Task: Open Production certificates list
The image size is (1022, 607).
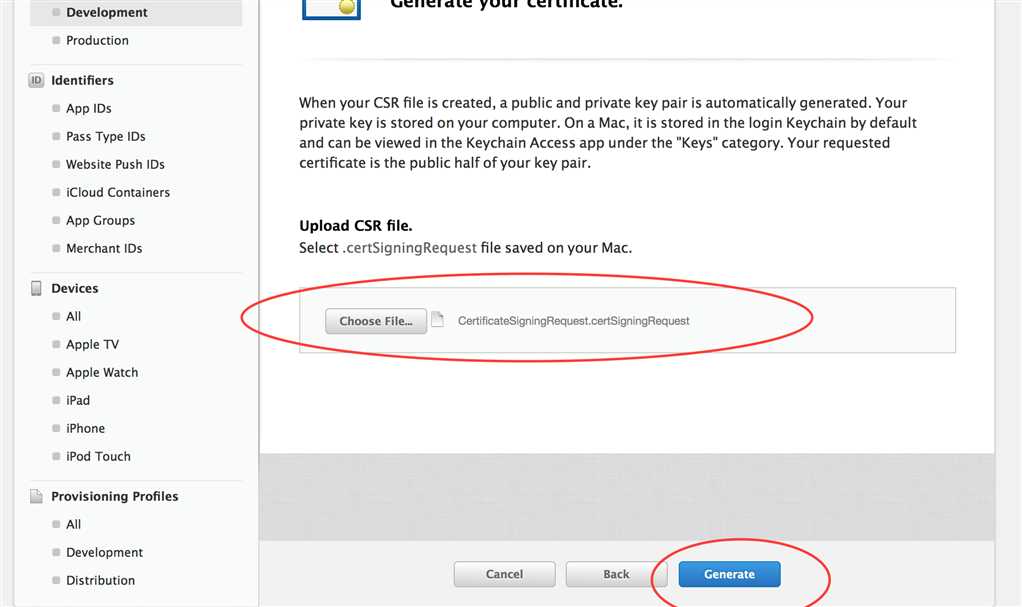Action: point(97,40)
